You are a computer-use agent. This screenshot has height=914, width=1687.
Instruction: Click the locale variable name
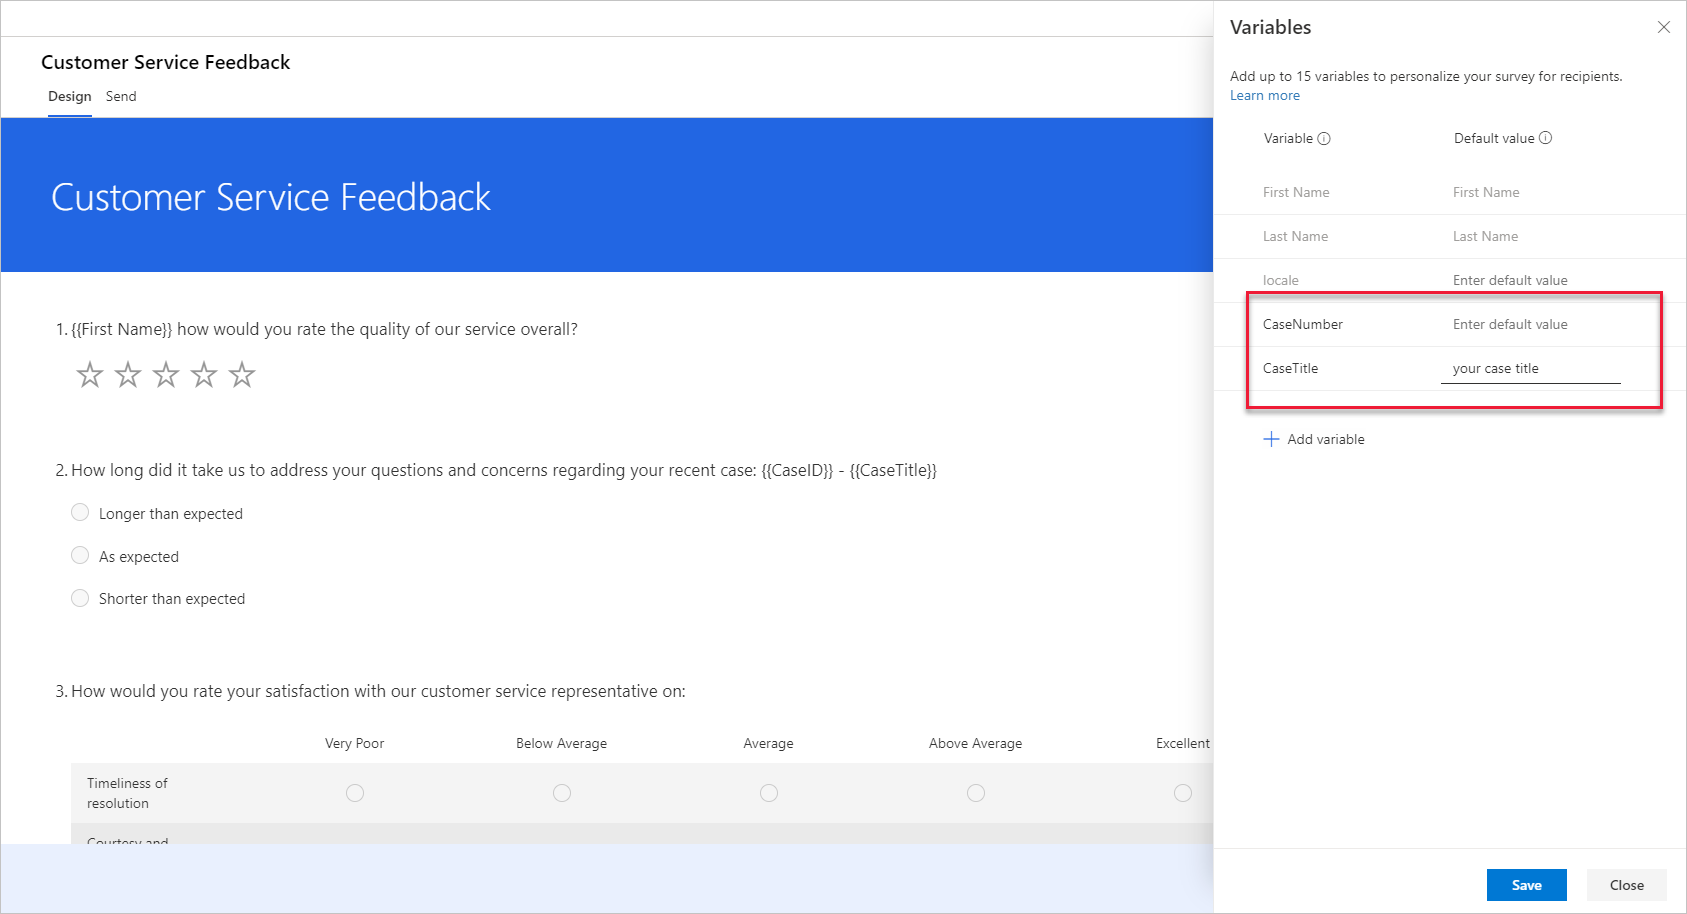tap(1281, 280)
